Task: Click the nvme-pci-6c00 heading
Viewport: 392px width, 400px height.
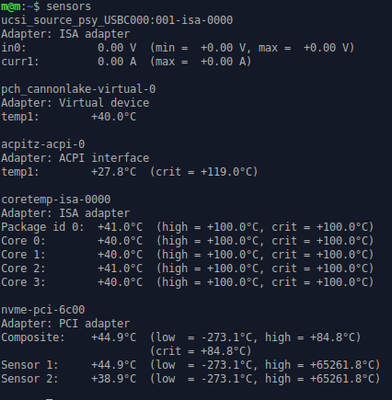Action: pyautogui.click(x=43, y=310)
